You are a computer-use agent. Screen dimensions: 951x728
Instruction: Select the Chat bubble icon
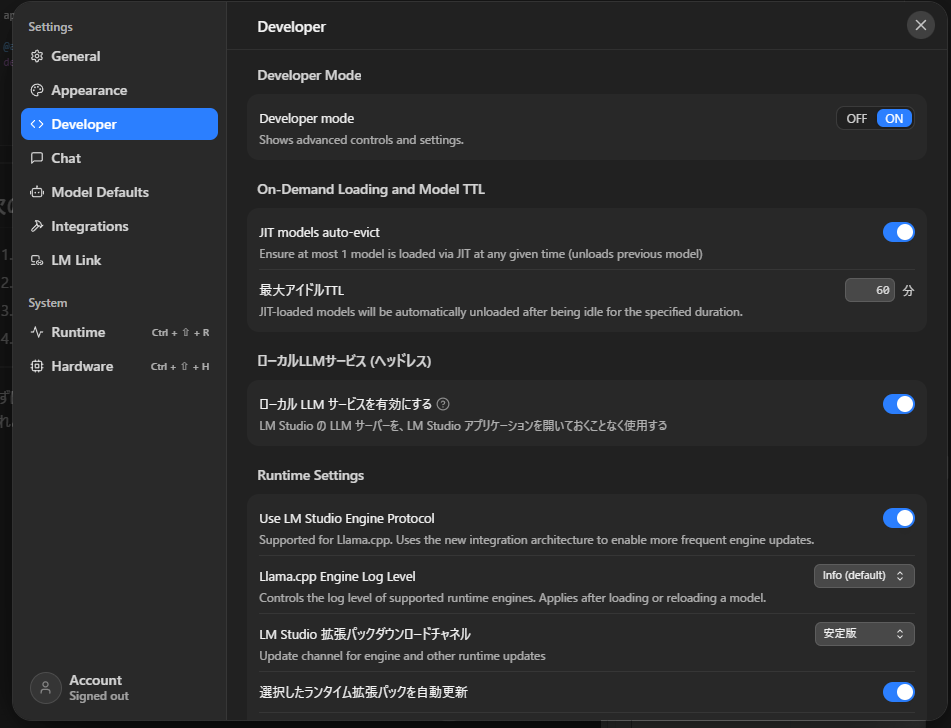(x=37, y=158)
